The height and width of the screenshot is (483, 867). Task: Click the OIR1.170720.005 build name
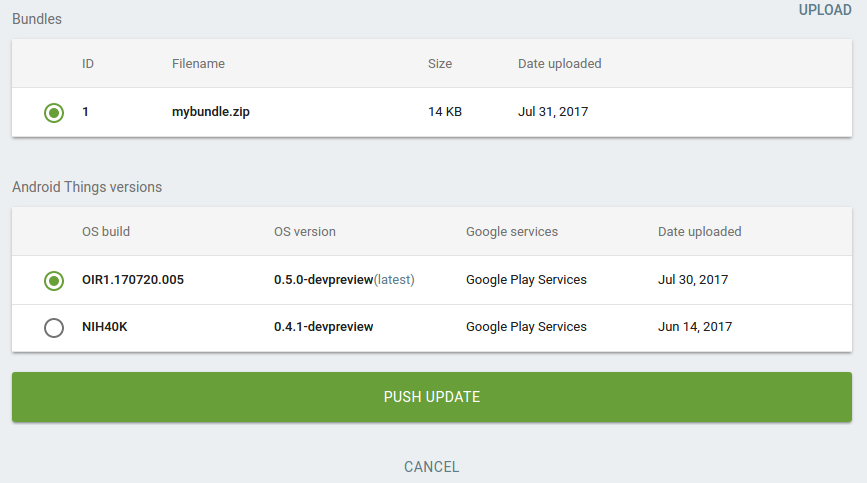[133, 280]
